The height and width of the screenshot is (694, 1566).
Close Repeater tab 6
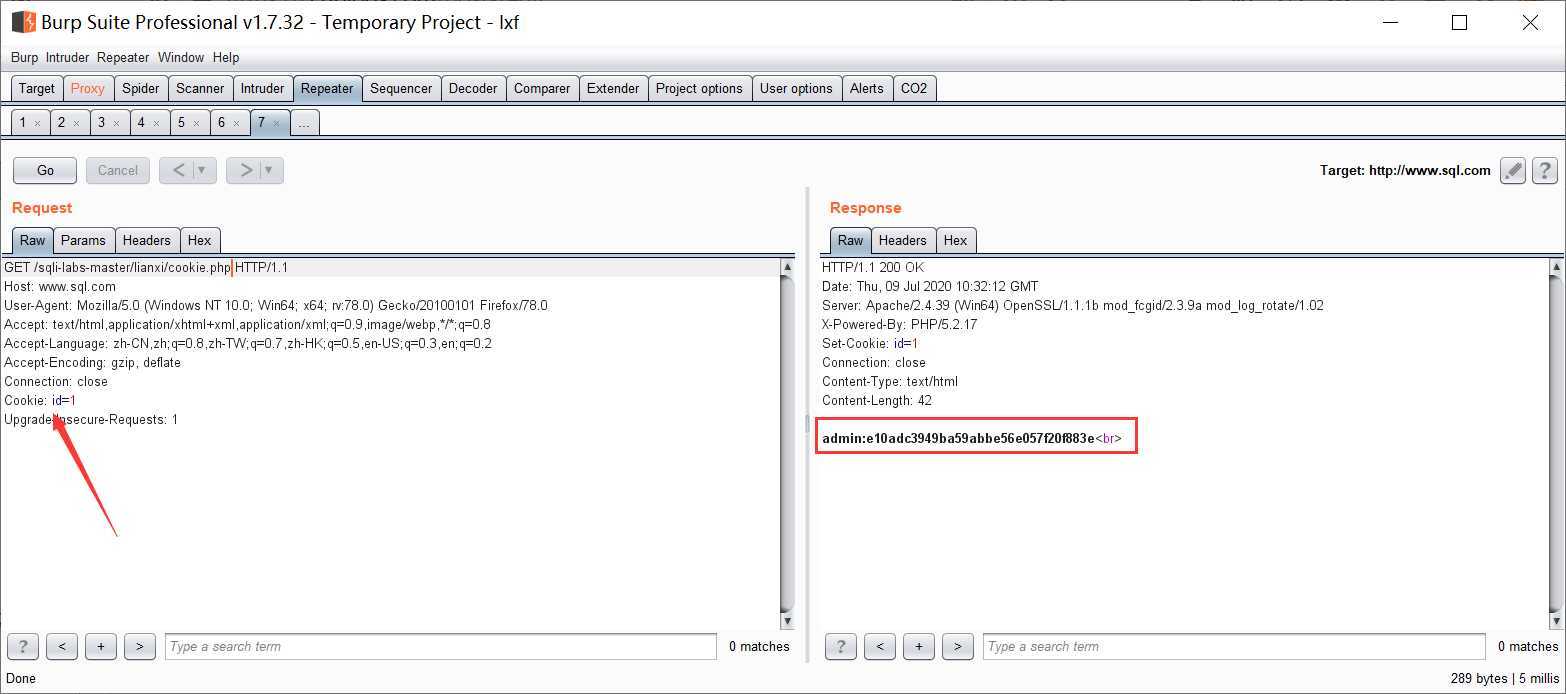[x=236, y=123]
